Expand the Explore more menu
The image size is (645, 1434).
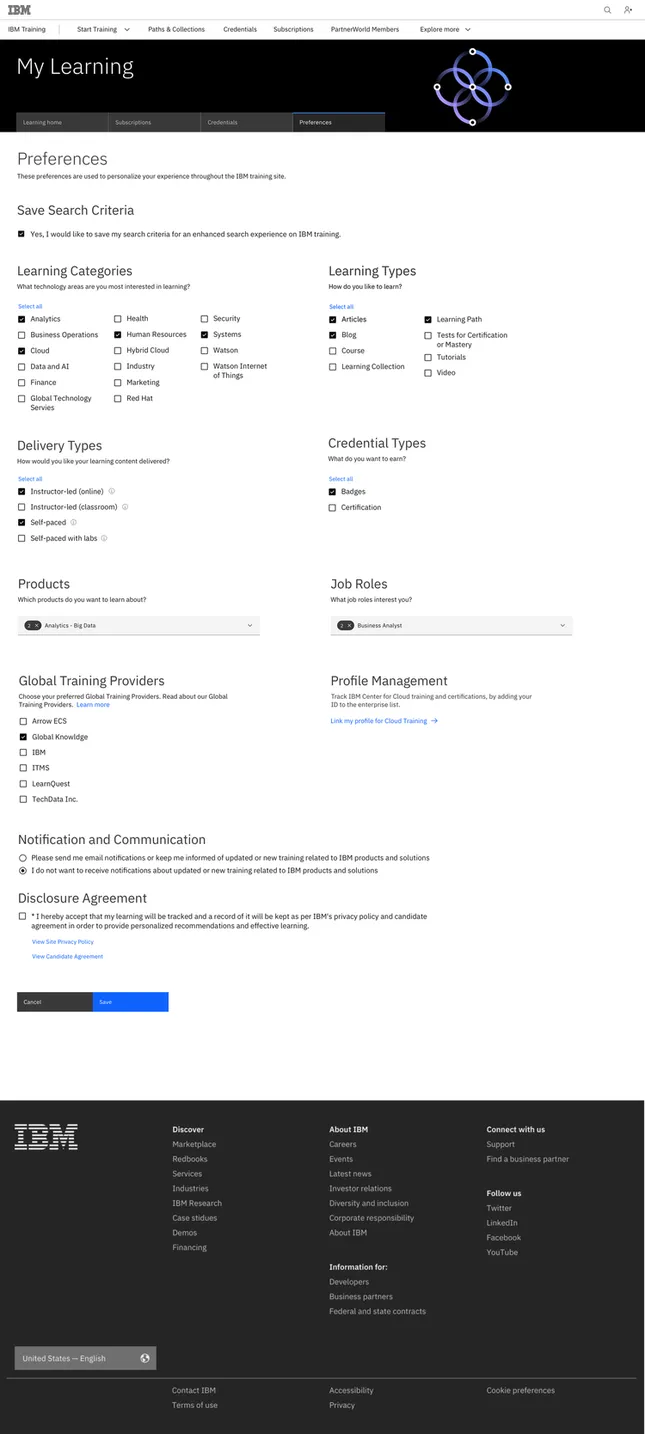point(445,29)
